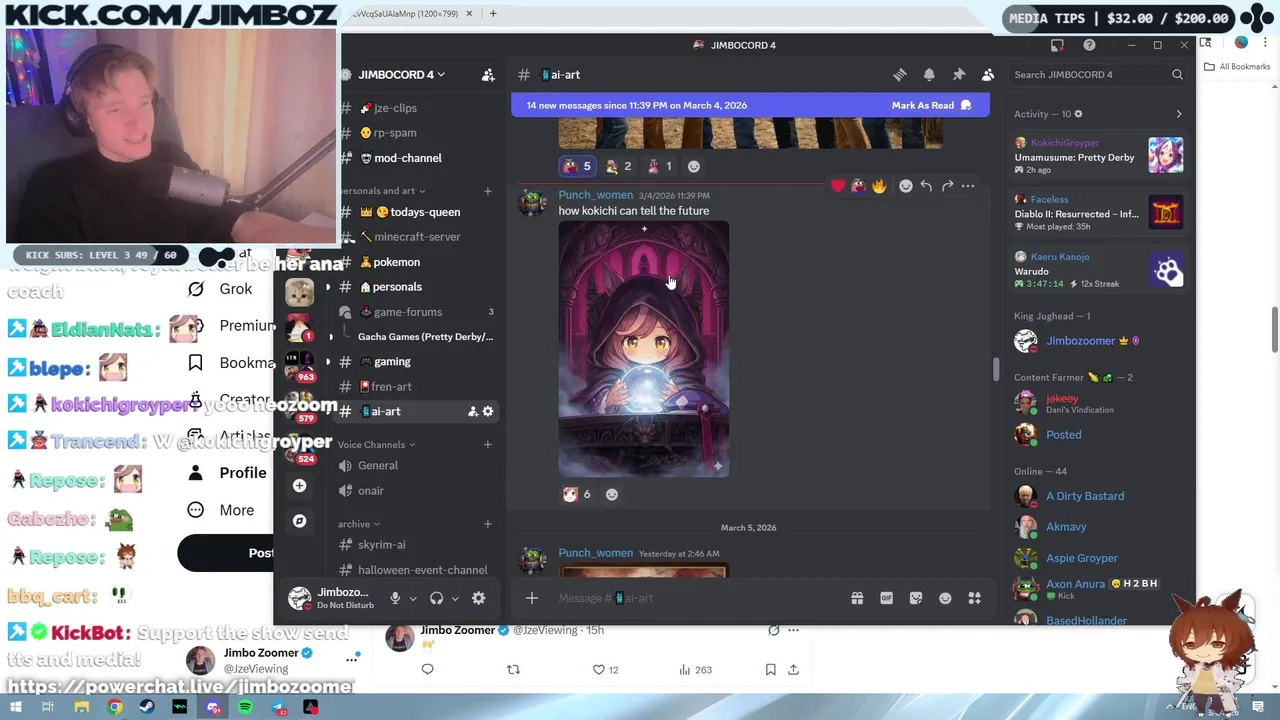
Task: Open add-reaction smiley in message hover toolbar
Action: click(906, 186)
